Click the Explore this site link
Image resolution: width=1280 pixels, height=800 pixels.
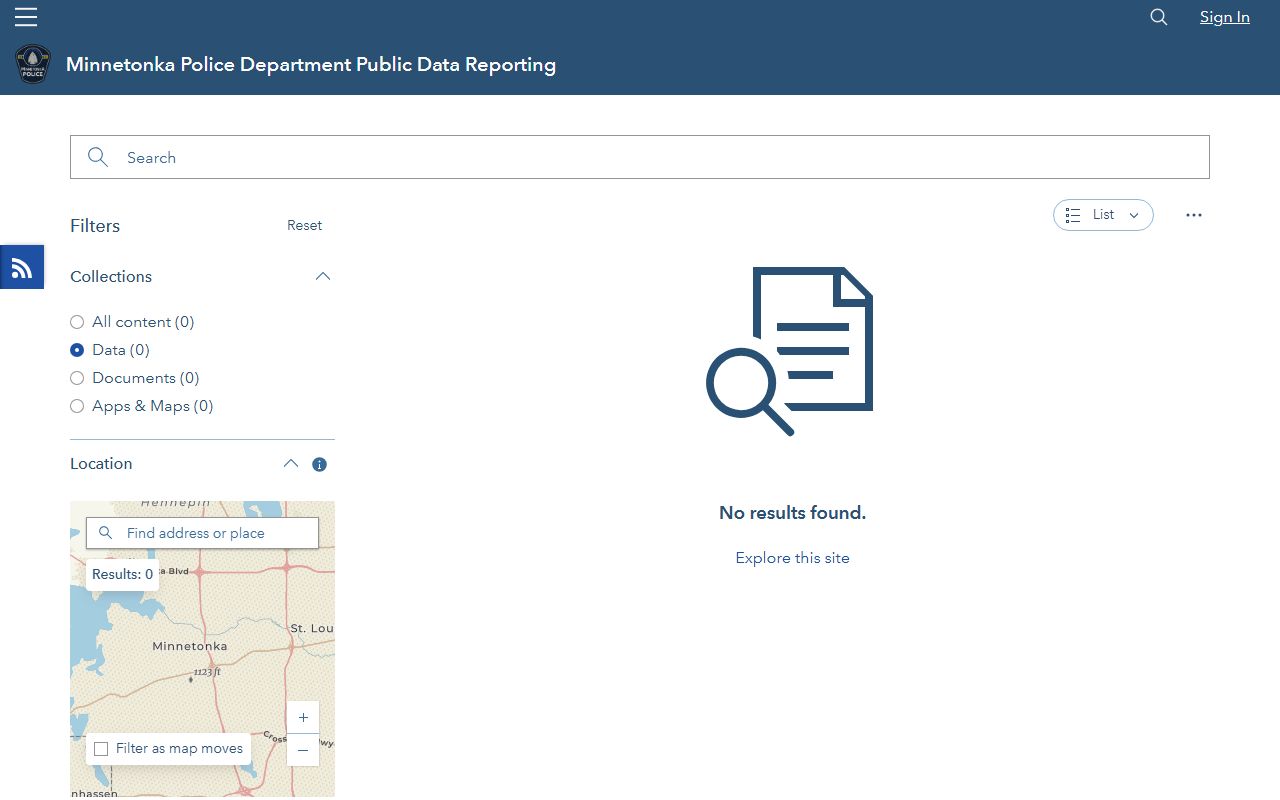point(792,558)
